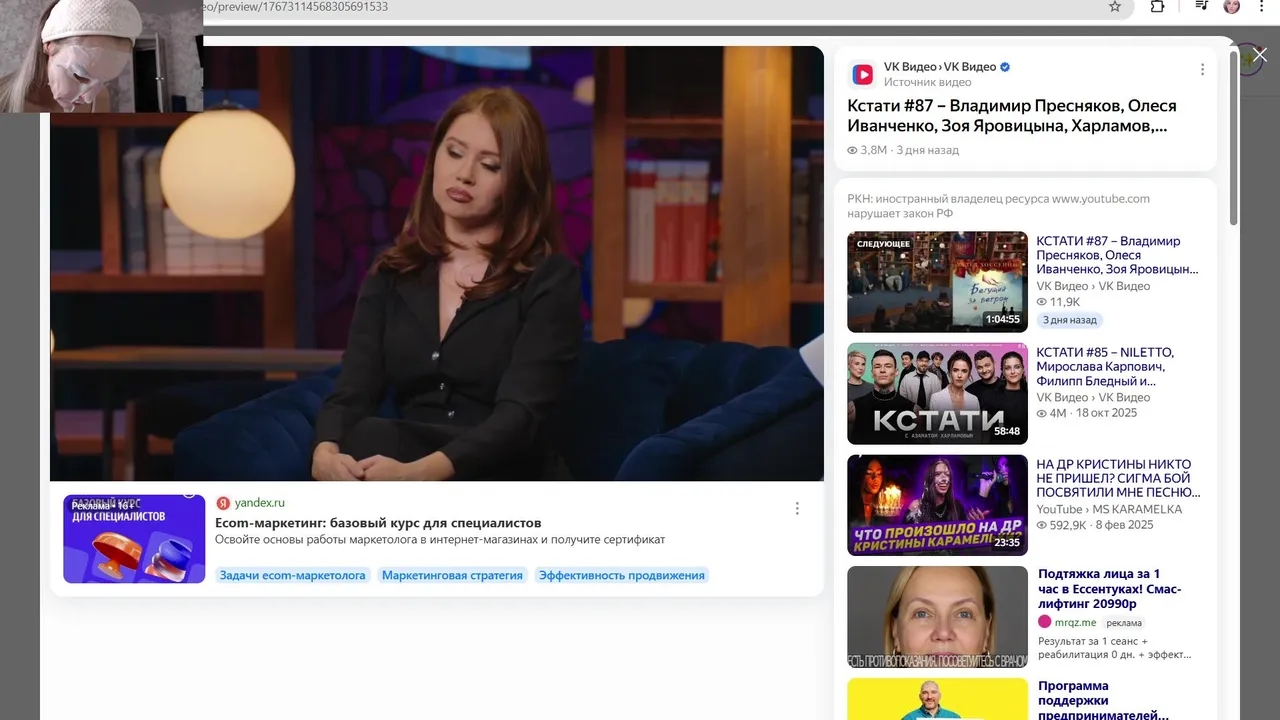1280x720 pixels.
Task: Open the КСТАТИ #85 – NILETTO title link
Action: (x=1105, y=367)
